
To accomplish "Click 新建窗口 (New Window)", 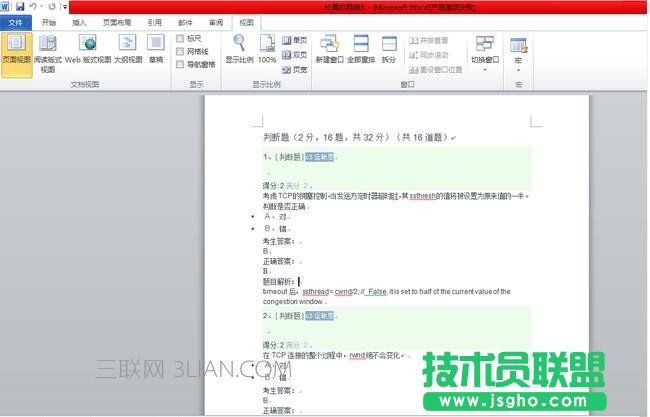I will pyautogui.click(x=330, y=49).
